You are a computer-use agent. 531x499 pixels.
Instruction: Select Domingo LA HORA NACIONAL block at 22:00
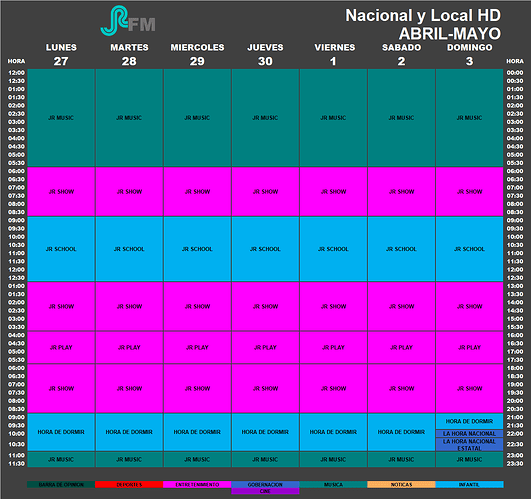[x=469, y=433]
